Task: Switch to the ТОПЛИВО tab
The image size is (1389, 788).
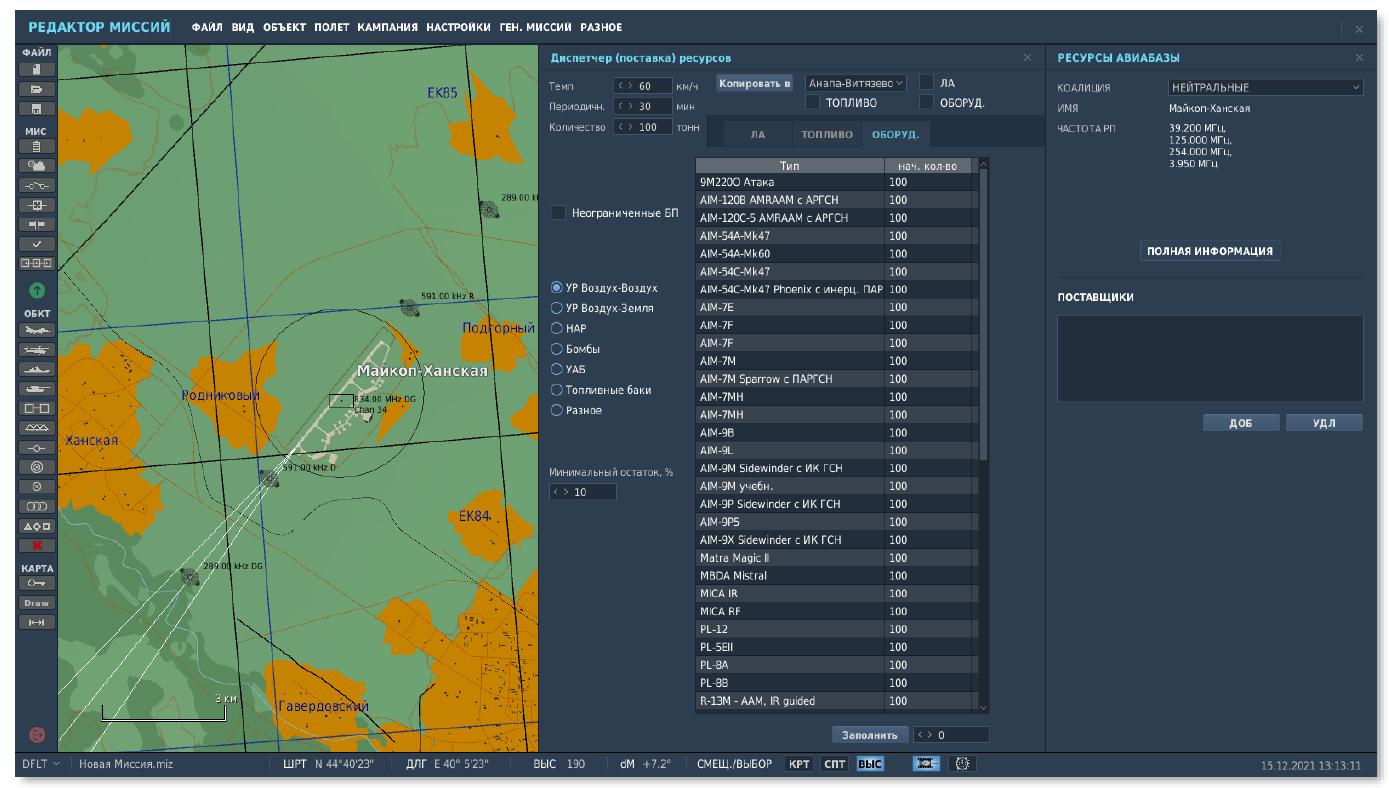Action: 826,134
